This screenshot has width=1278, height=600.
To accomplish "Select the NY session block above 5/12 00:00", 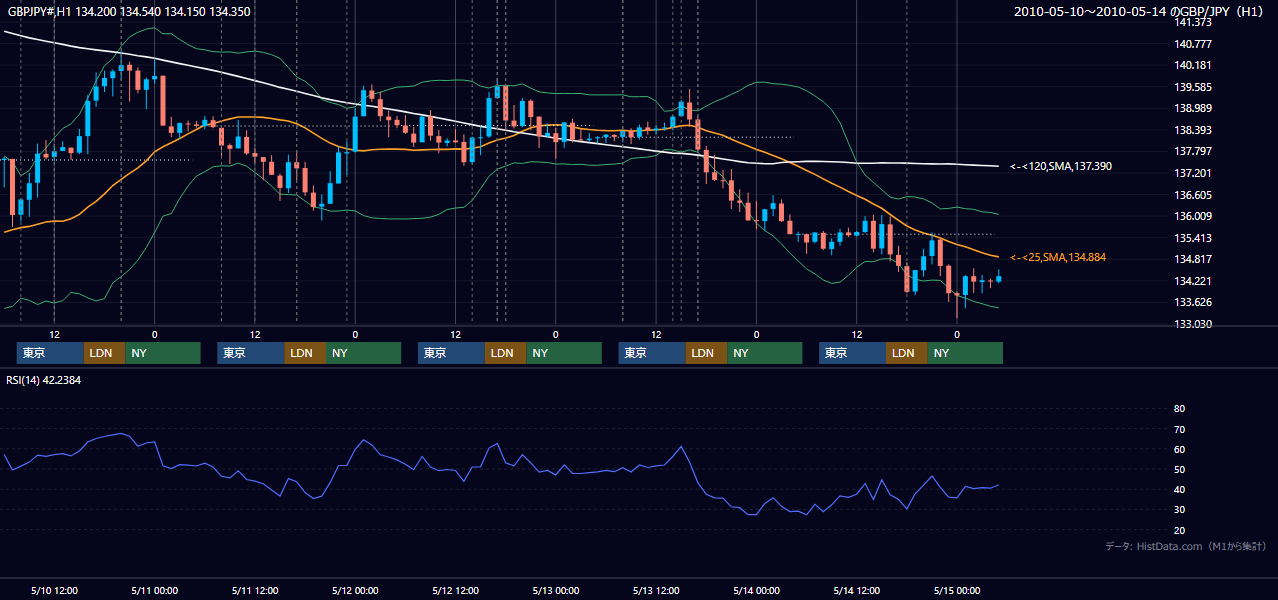I will tap(364, 353).
